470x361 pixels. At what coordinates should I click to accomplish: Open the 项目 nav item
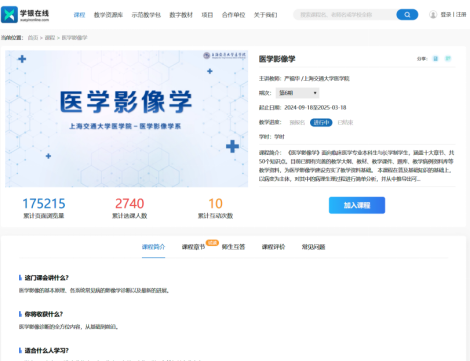coord(207,15)
